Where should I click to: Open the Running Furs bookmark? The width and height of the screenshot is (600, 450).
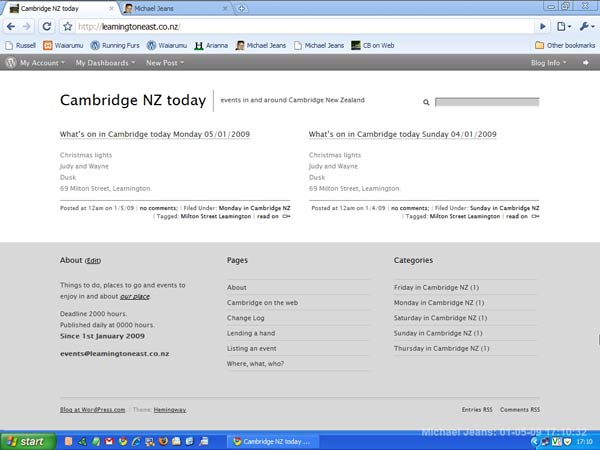pyautogui.click(x=115, y=46)
